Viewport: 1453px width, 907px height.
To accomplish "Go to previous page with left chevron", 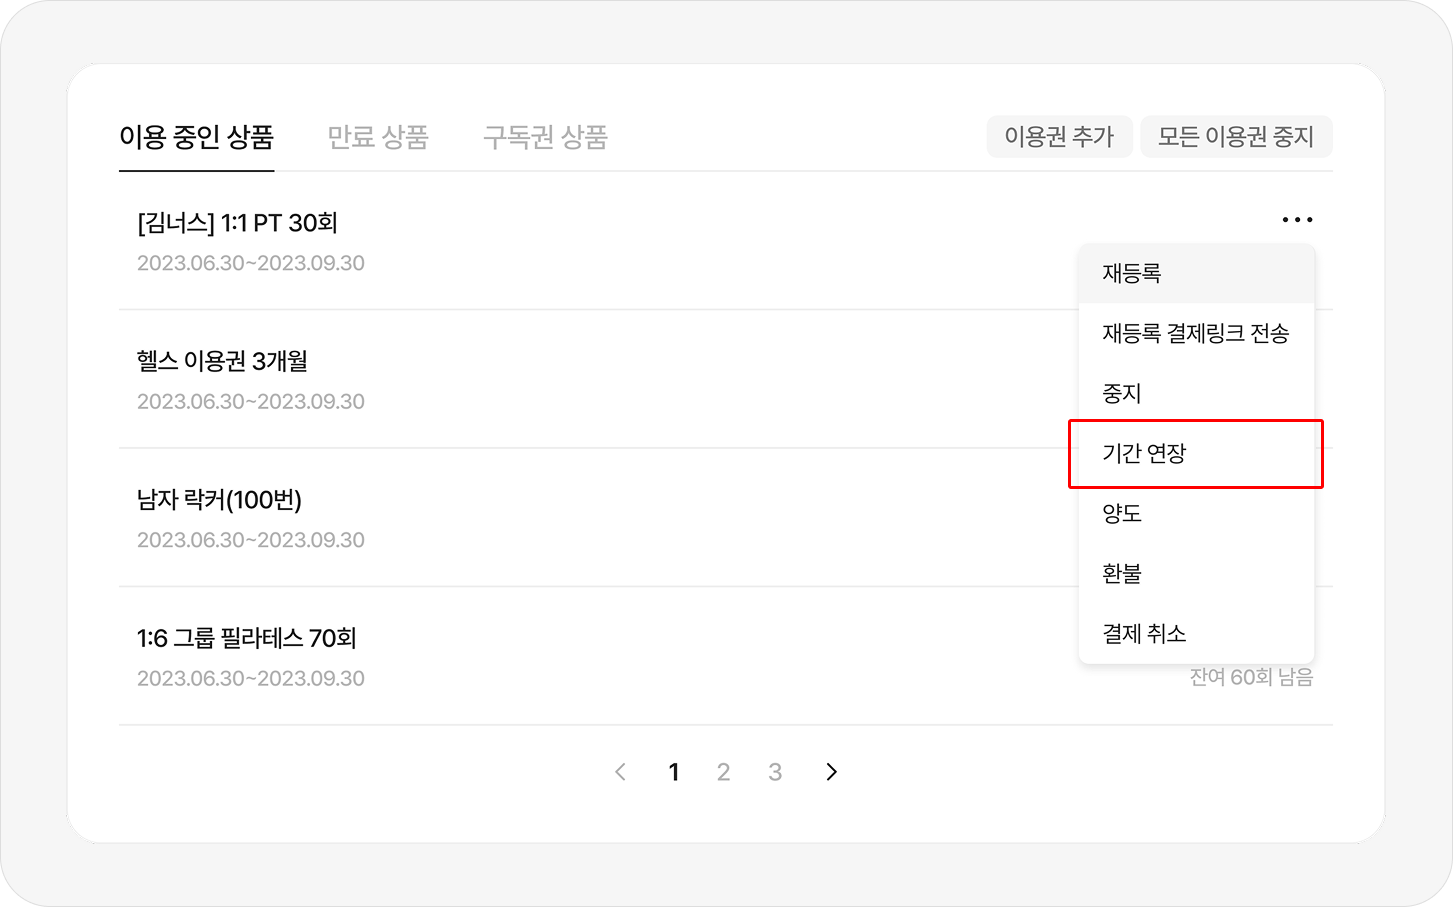I will pos(620,772).
